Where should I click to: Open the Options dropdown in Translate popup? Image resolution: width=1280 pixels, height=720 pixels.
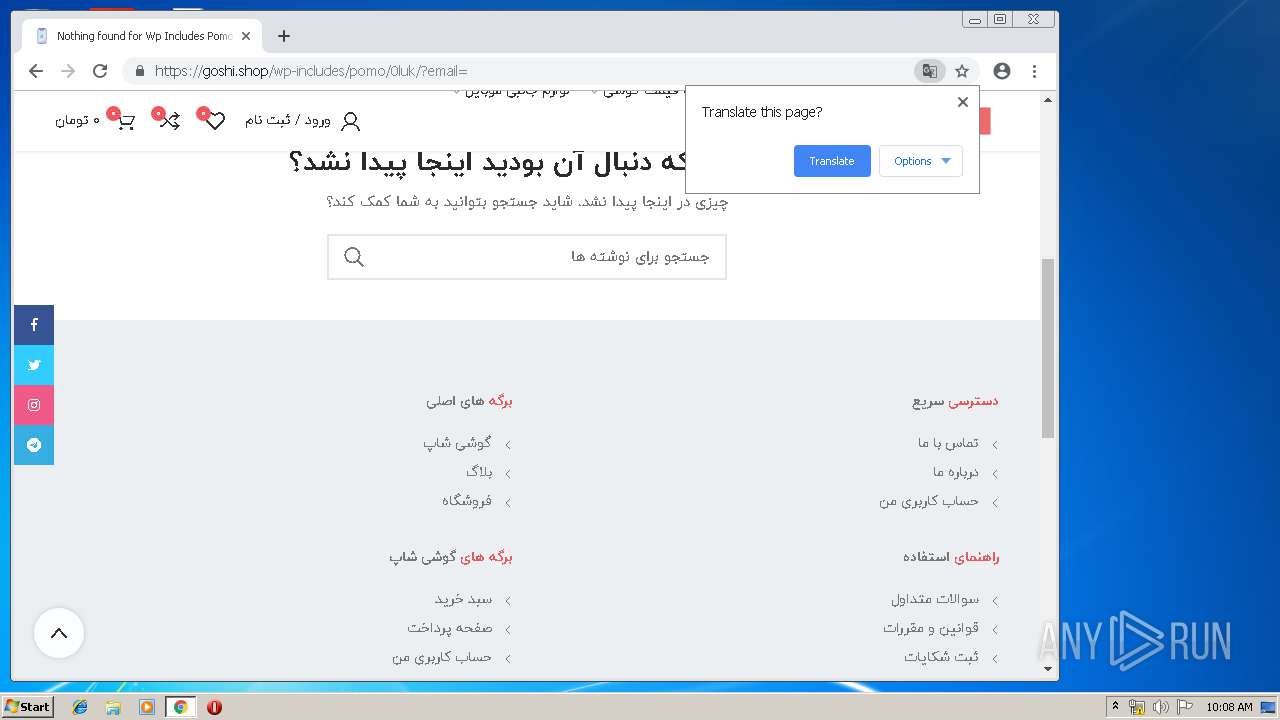921,161
